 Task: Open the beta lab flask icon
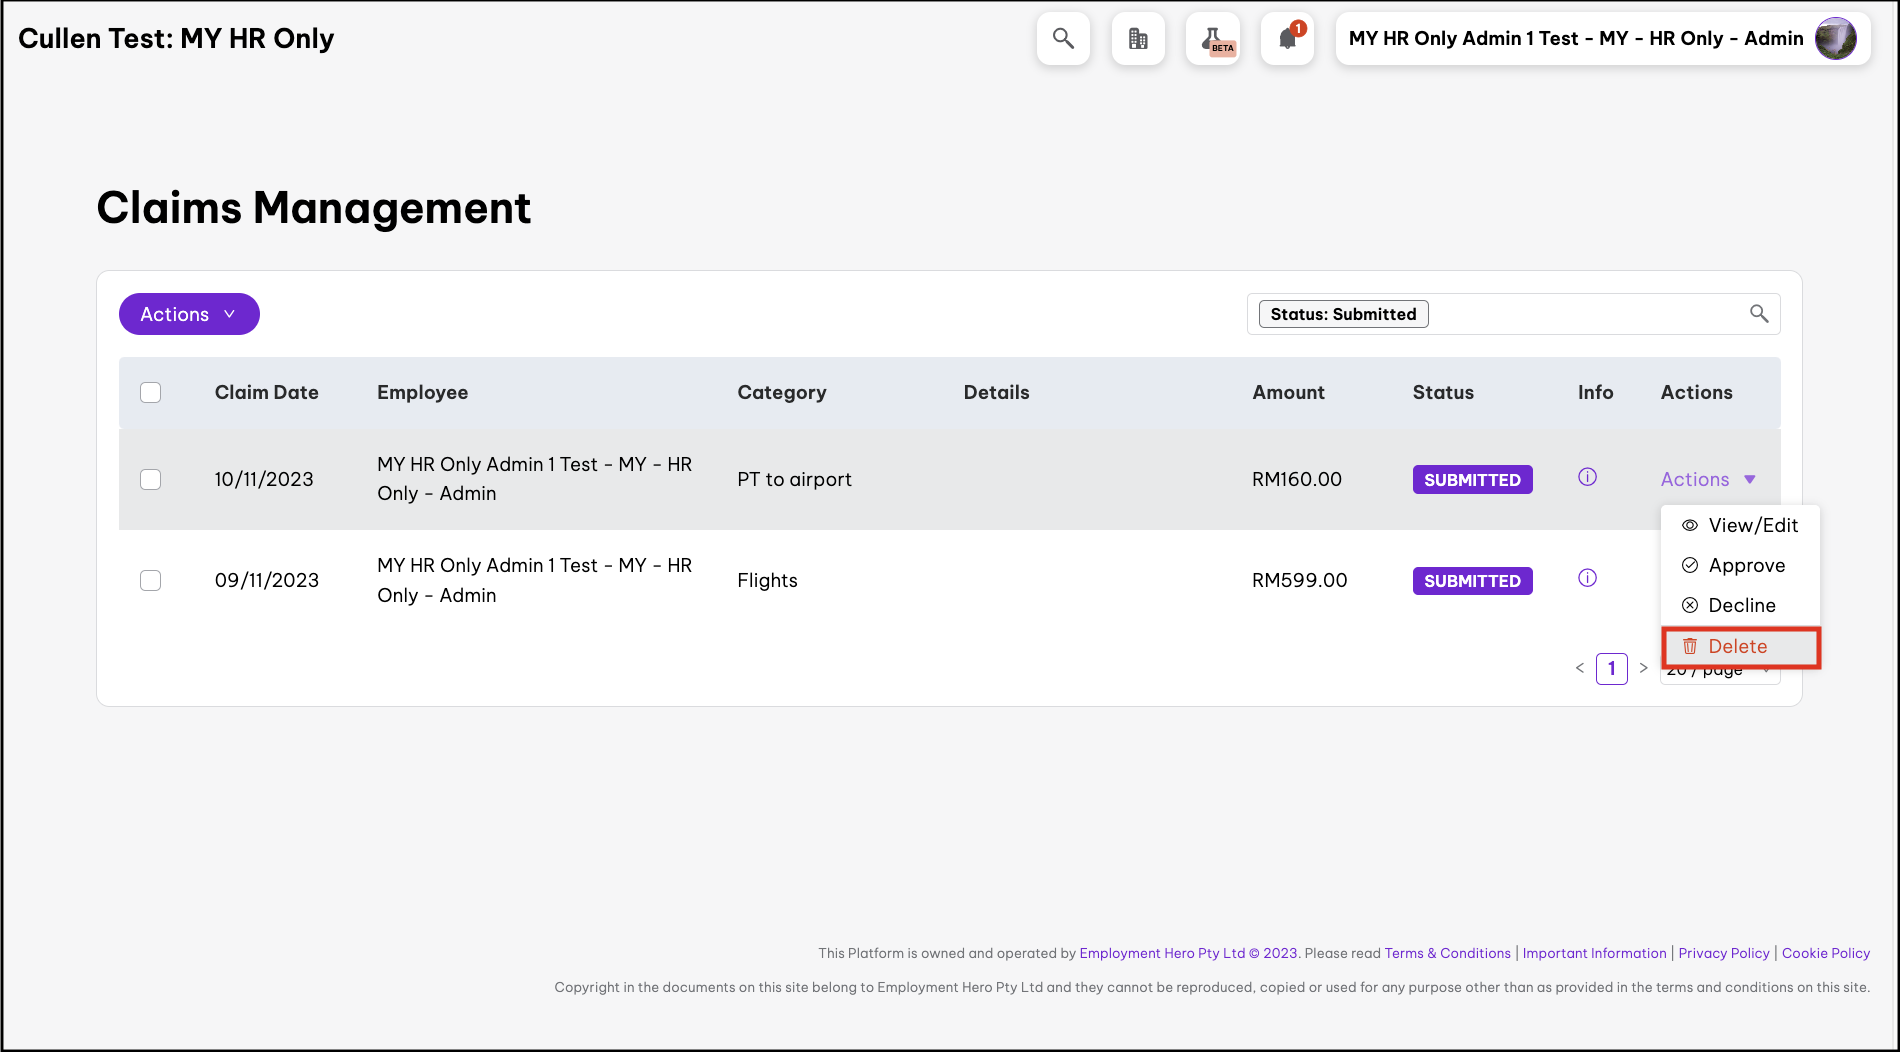pyautogui.click(x=1213, y=39)
